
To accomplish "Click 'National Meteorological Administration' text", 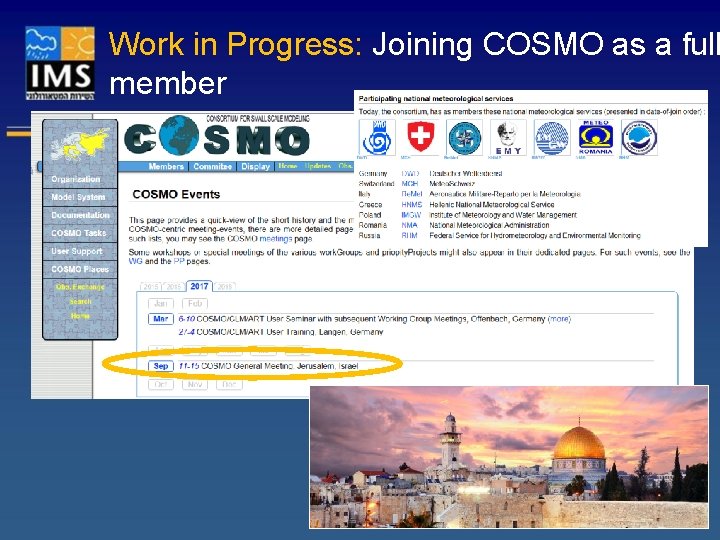I will pyautogui.click(x=489, y=225).
